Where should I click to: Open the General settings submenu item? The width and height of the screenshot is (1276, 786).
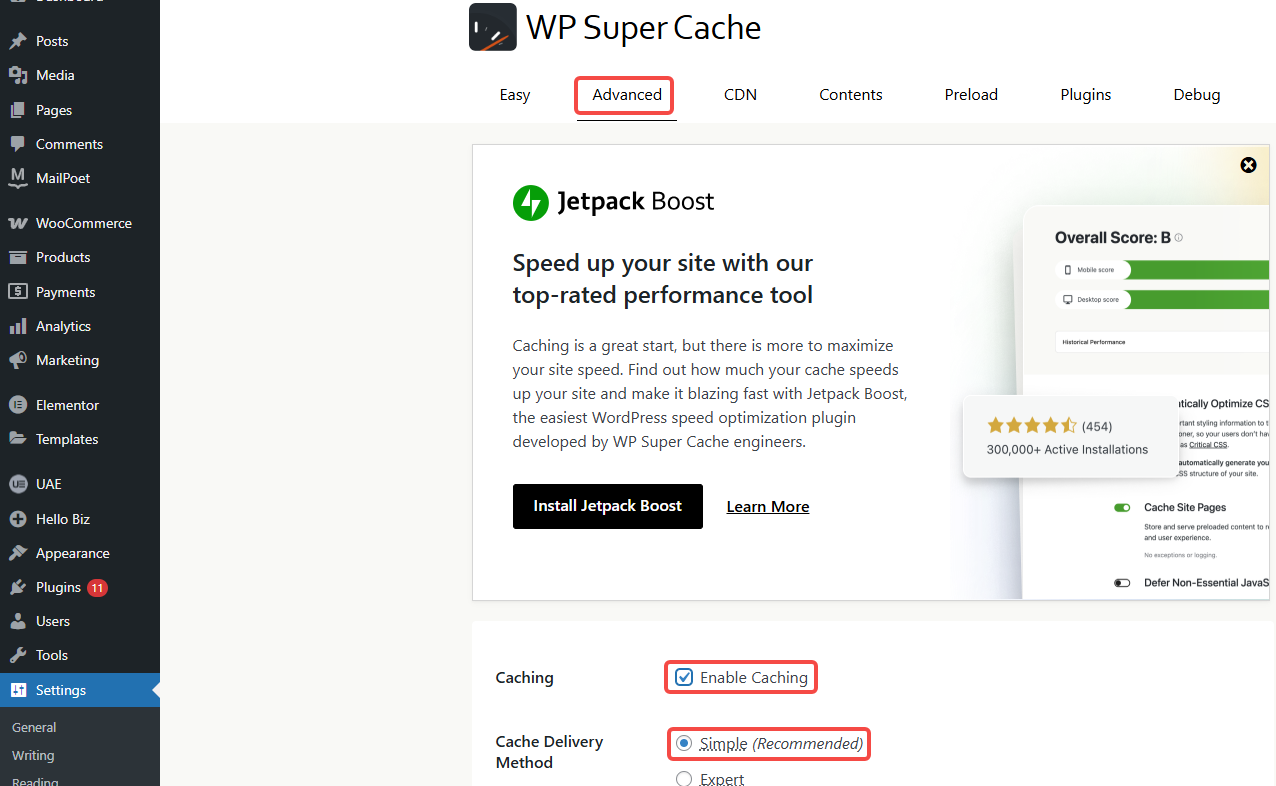click(x=34, y=727)
